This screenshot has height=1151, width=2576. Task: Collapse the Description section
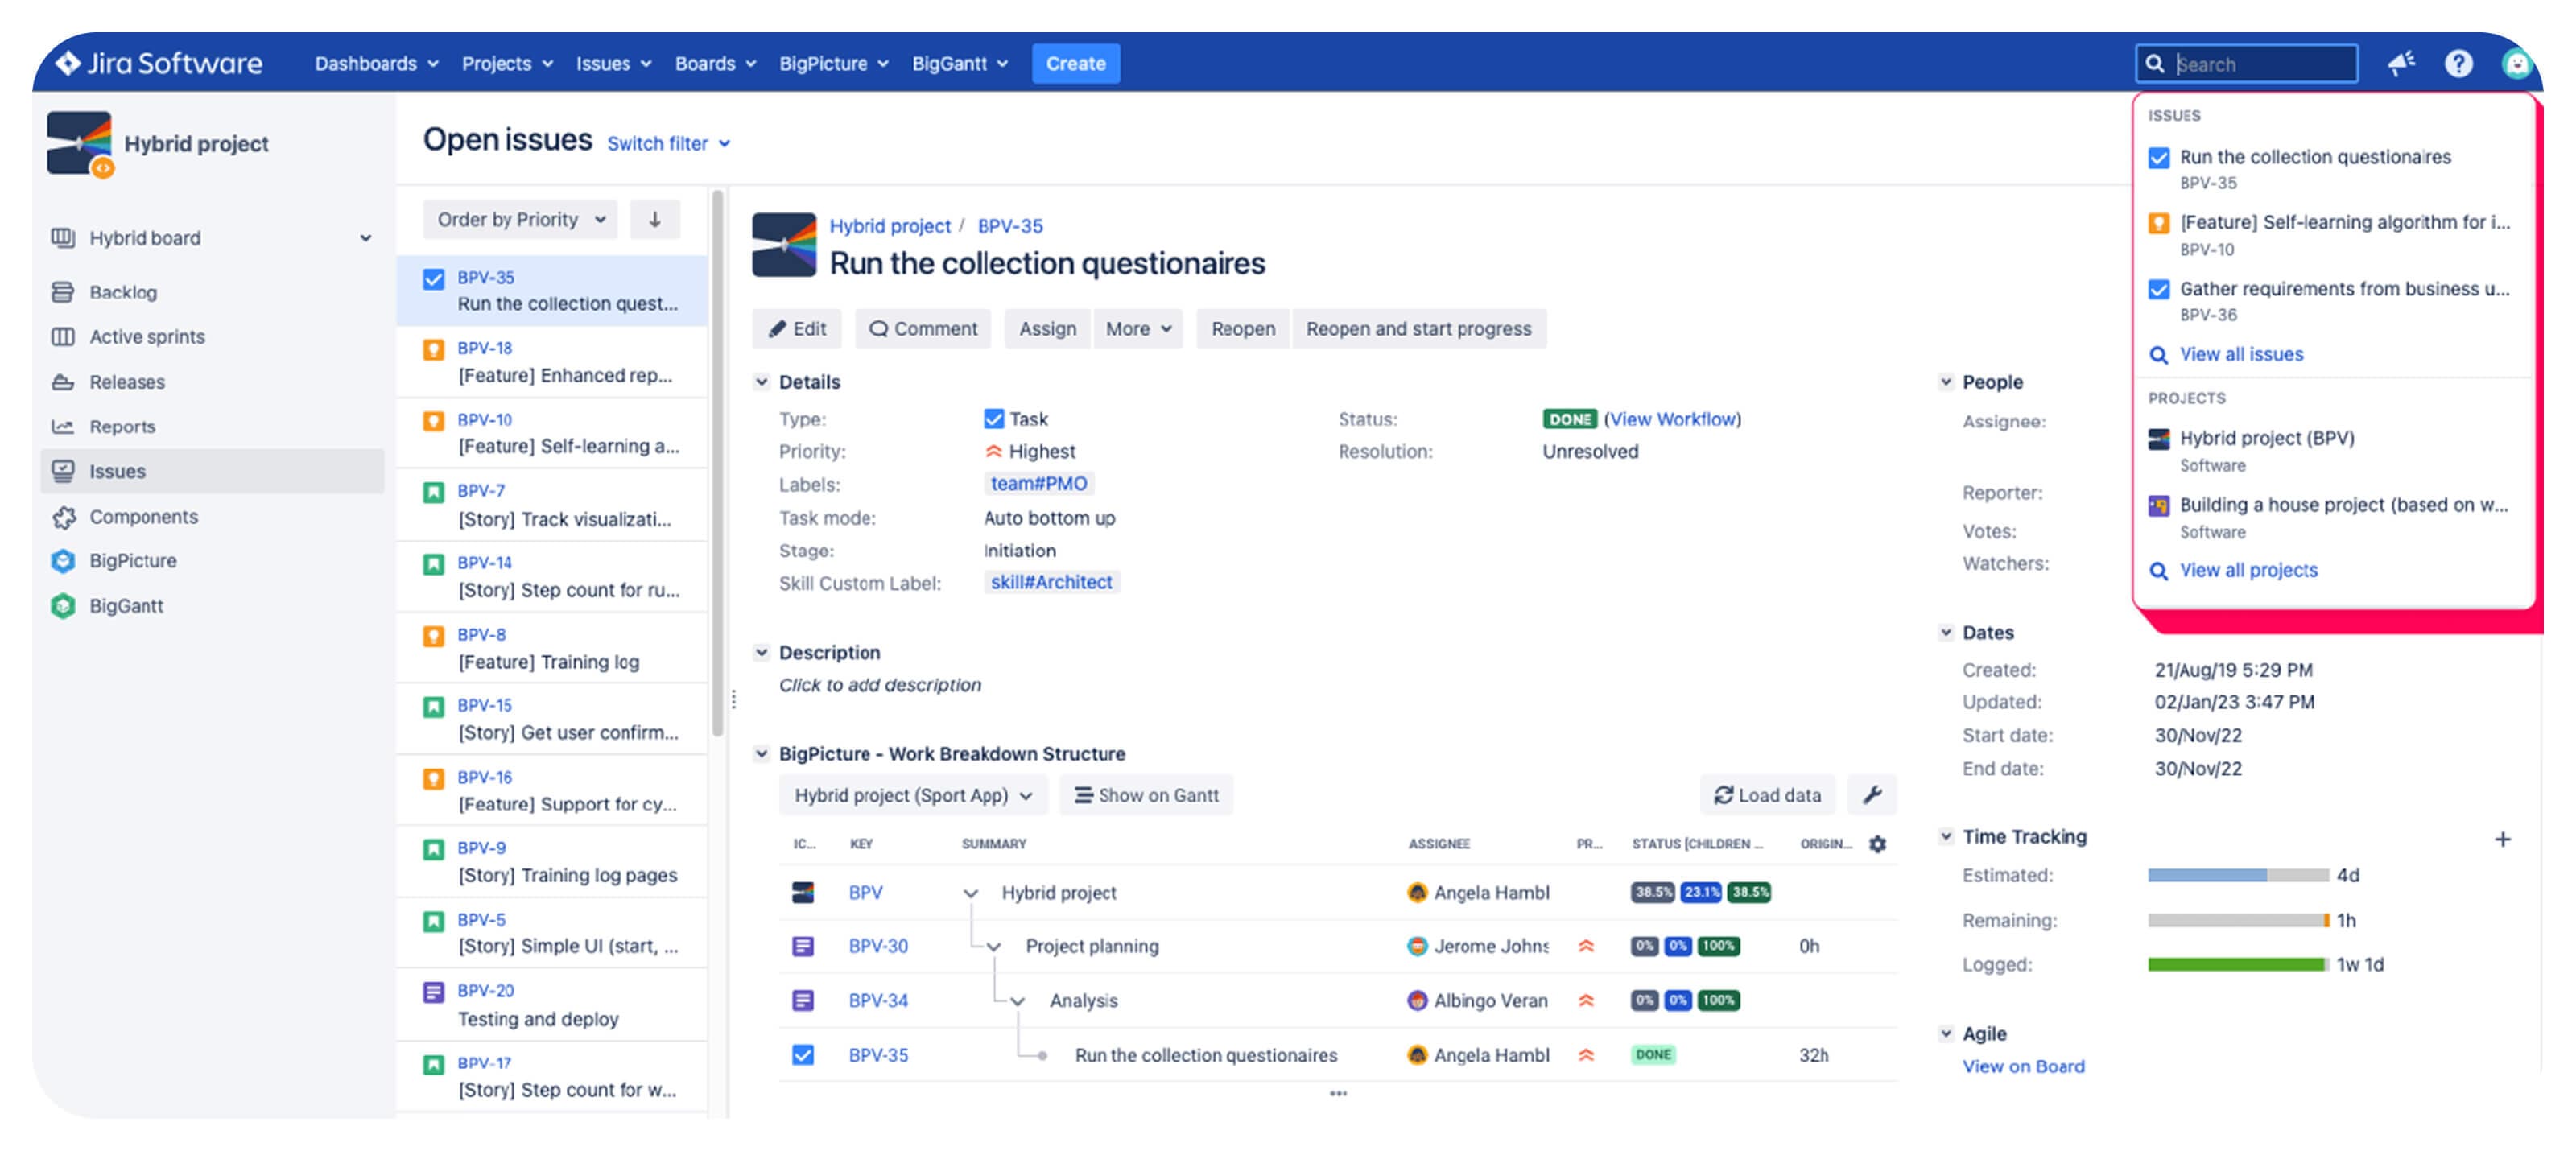pos(761,652)
